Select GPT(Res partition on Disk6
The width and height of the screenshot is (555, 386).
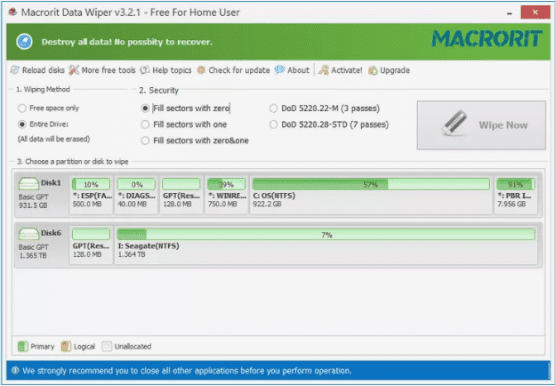(x=91, y=246)
